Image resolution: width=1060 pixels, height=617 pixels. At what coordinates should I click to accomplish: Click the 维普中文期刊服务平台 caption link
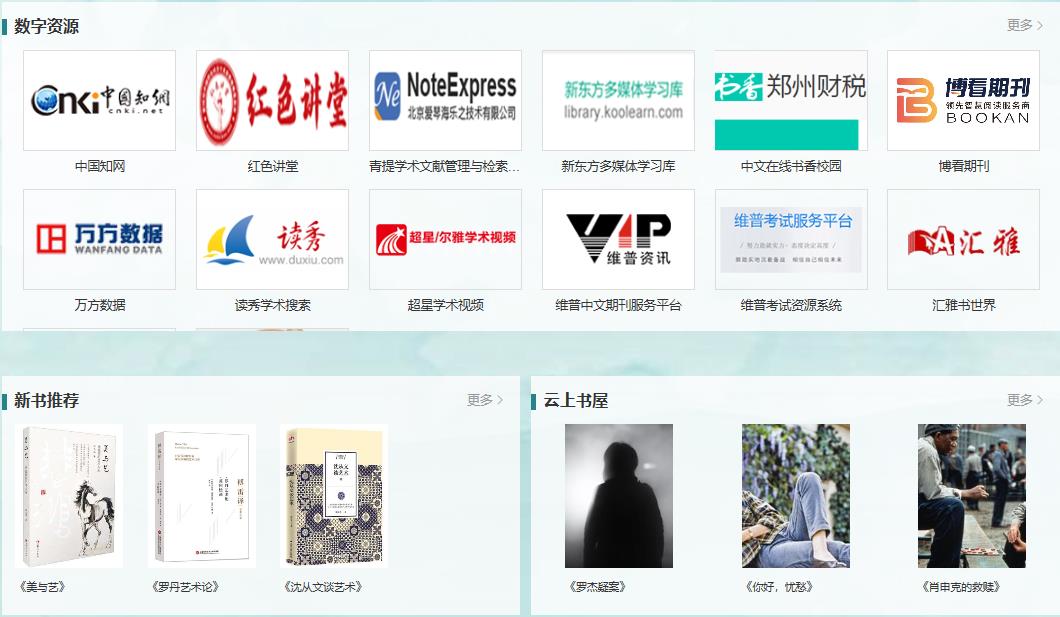(x=618, y=305)
